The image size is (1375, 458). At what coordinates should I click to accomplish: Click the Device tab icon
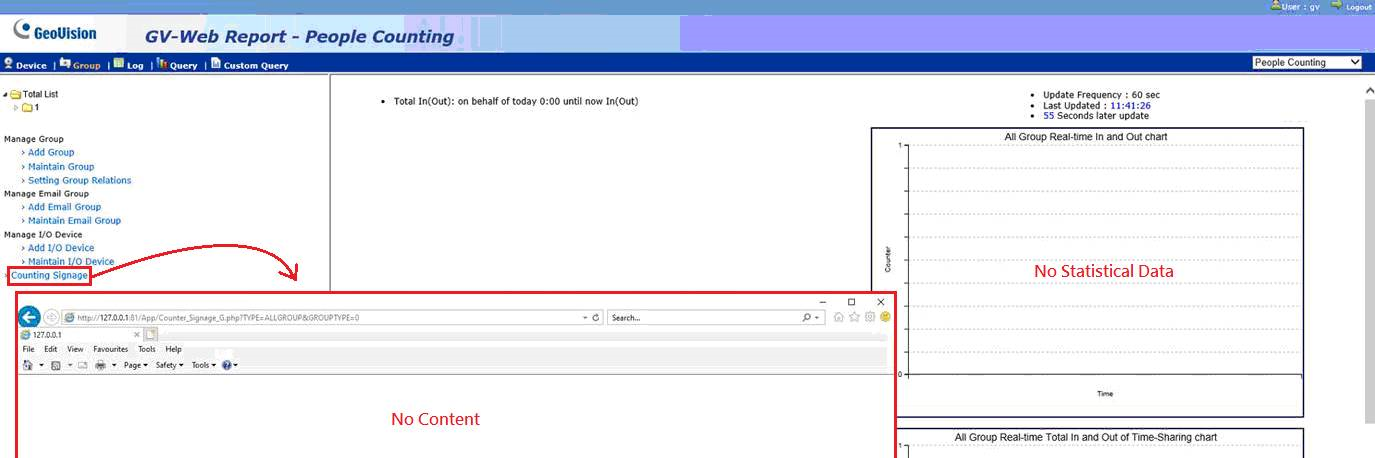[9, 64]
